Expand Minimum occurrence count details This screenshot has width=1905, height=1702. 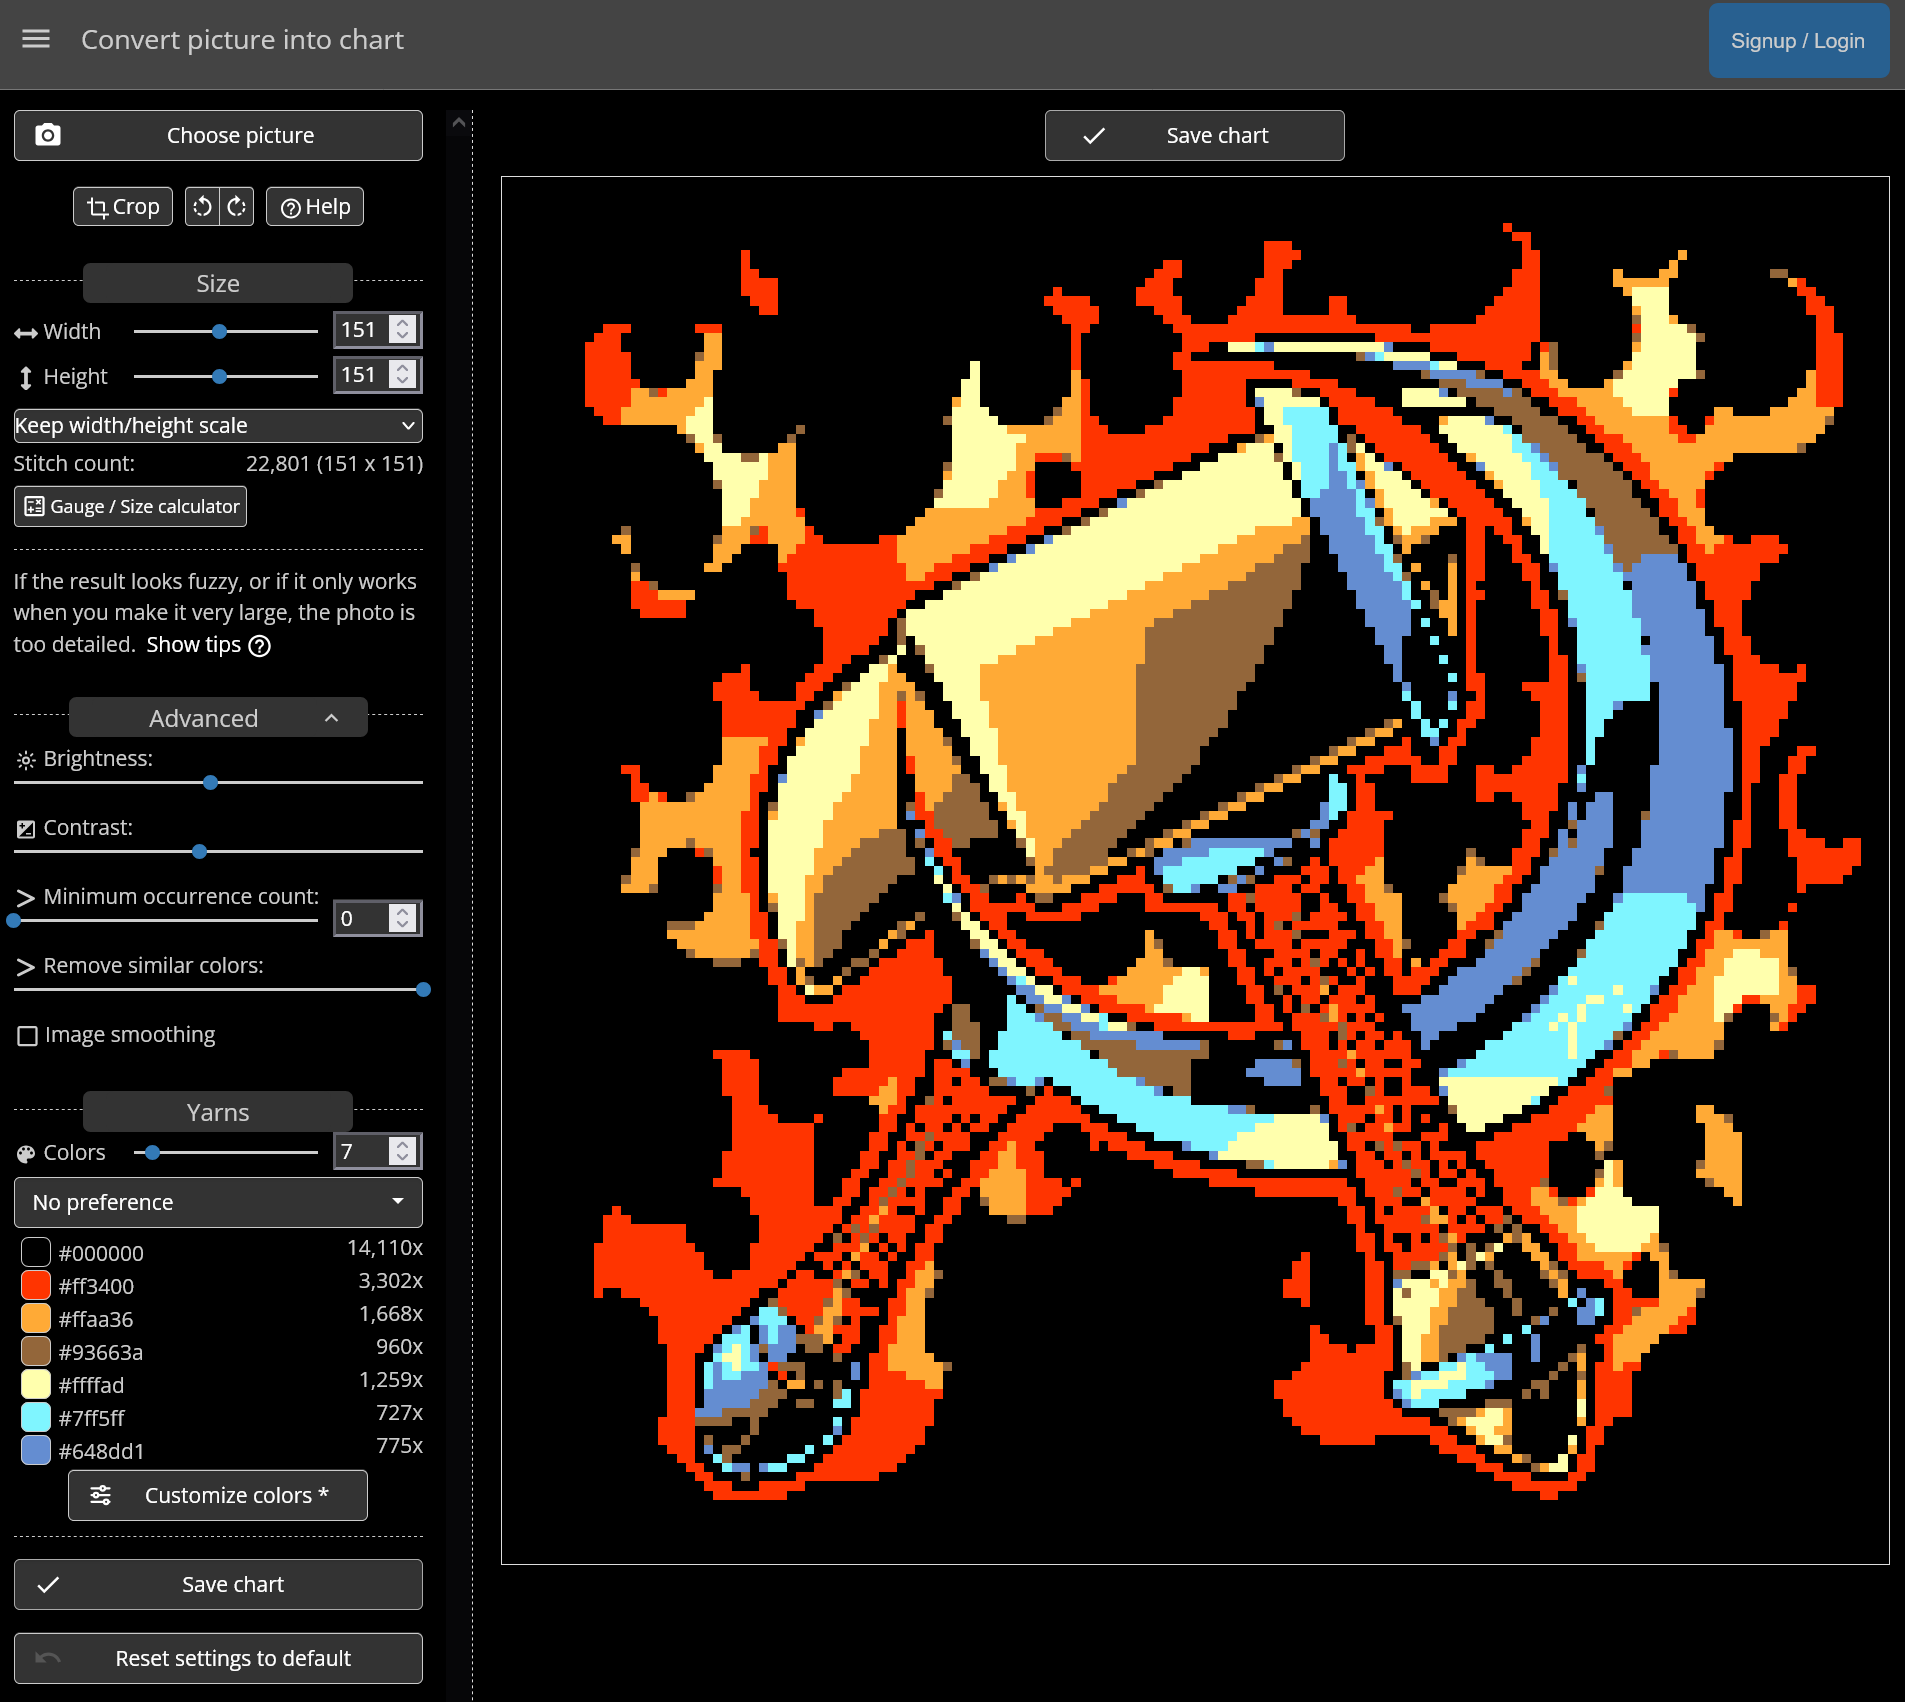[26, 898]
